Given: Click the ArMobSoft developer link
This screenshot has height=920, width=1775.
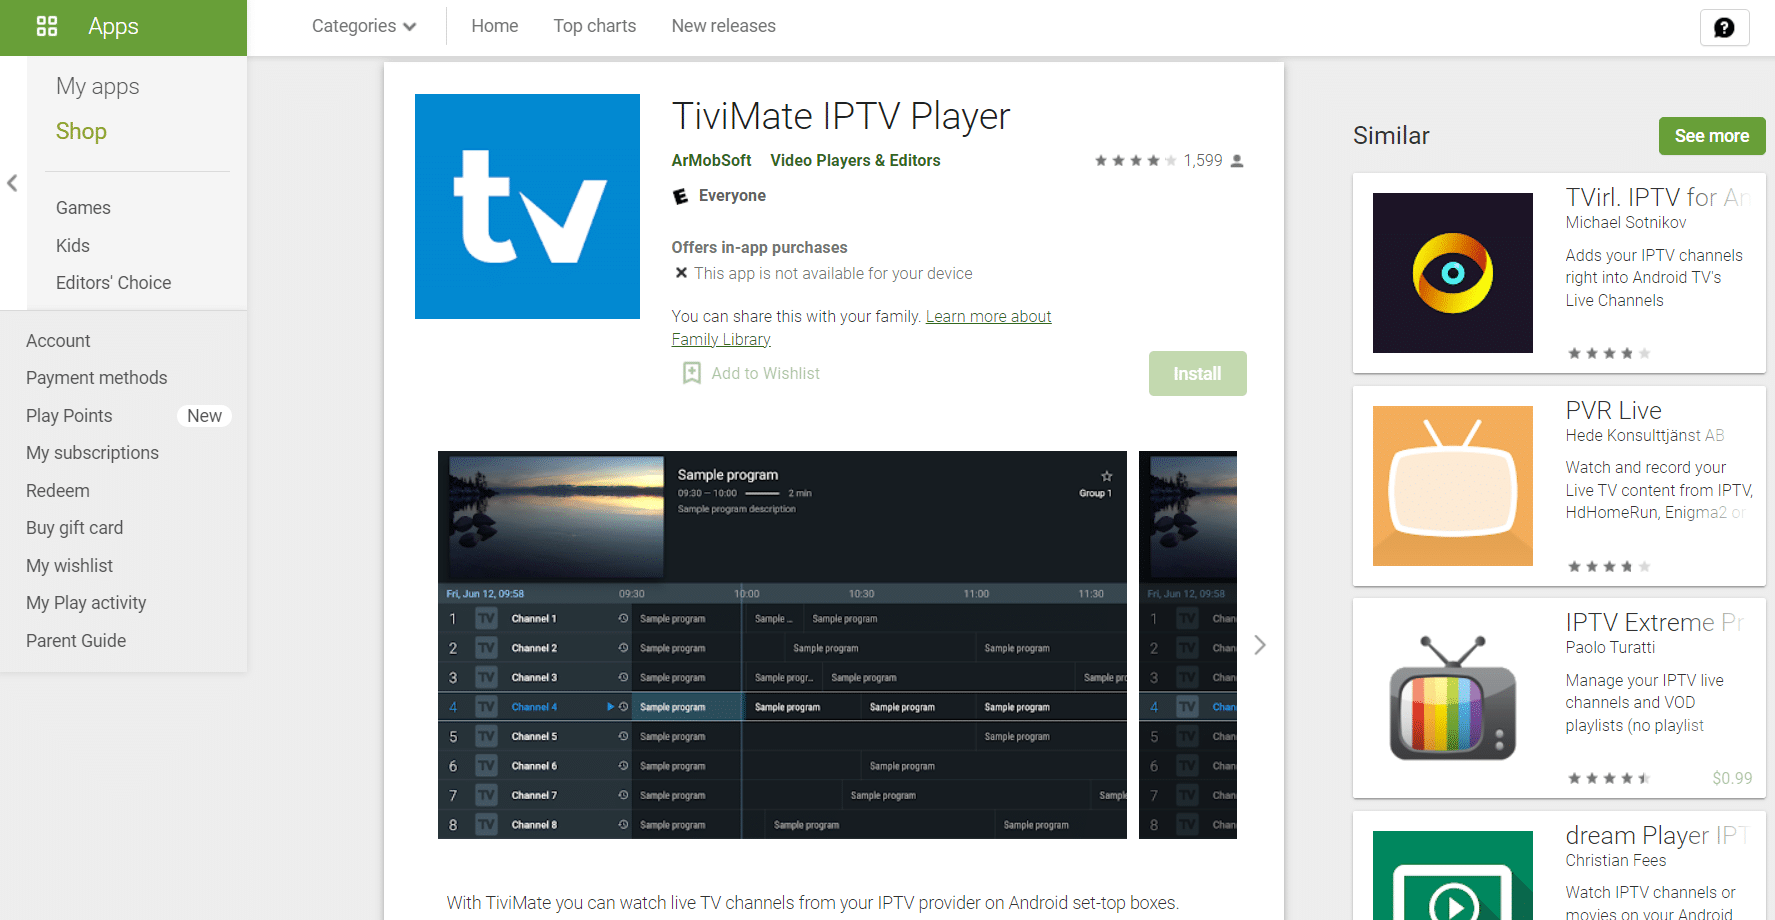Looking at the screenshot, I should pyautogui.click(x=711, y=160).
